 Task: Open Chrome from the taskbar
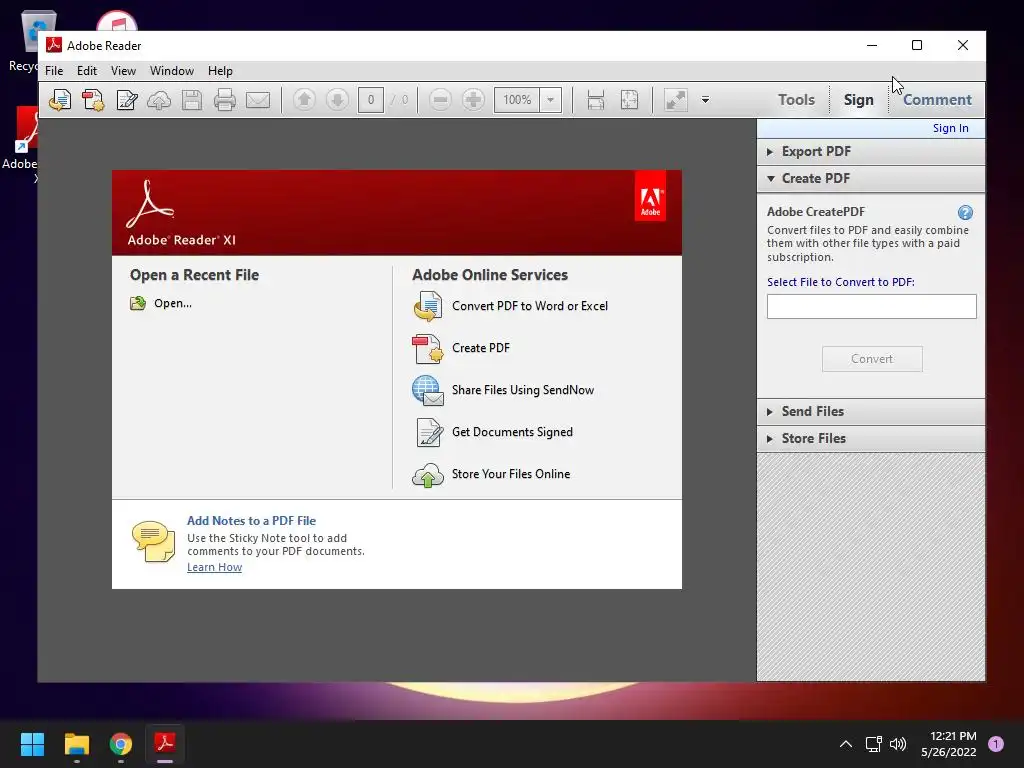pyautogui.click(x=121, y=744)
